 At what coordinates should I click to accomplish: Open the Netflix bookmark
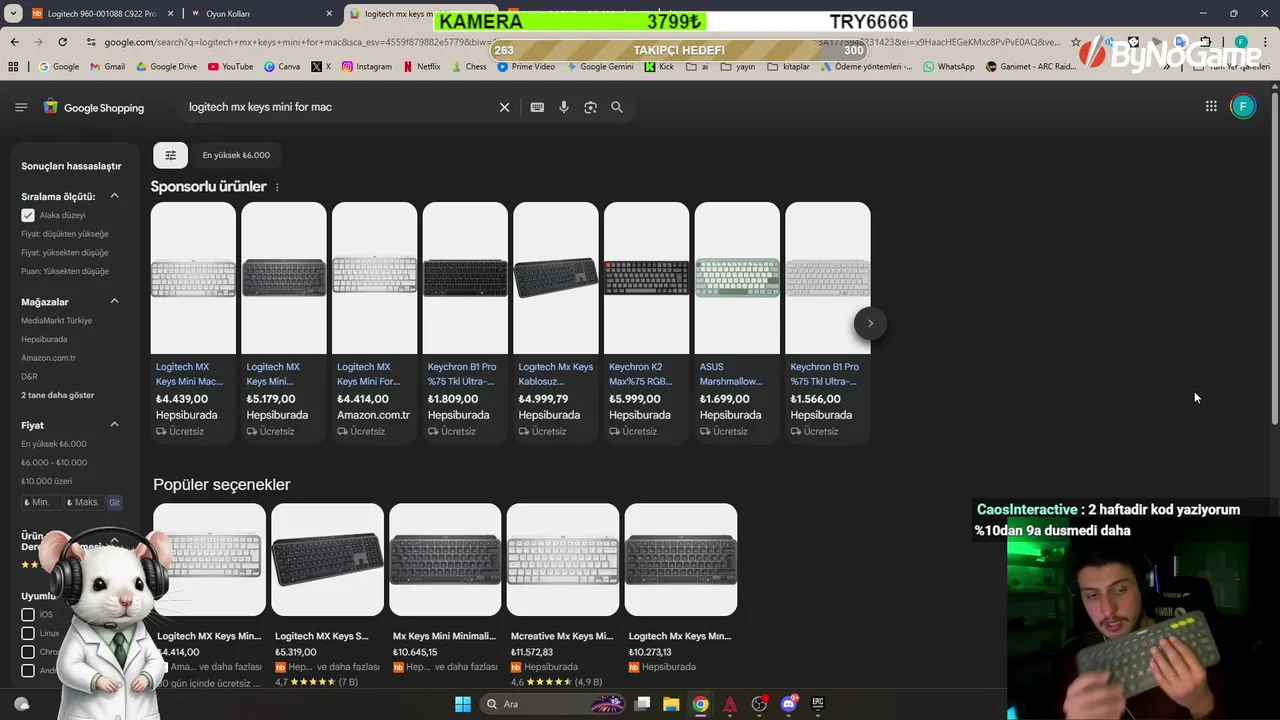pos(422,67)
